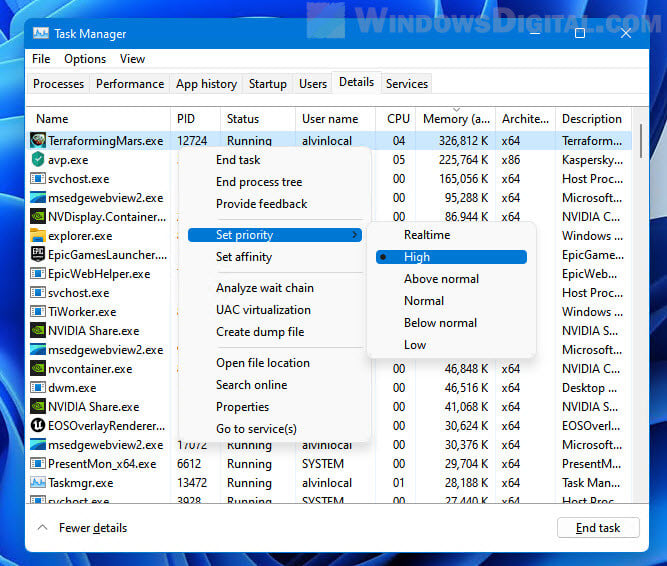Sort by Memory column header
667x566 pixels.
click(456, 119)
